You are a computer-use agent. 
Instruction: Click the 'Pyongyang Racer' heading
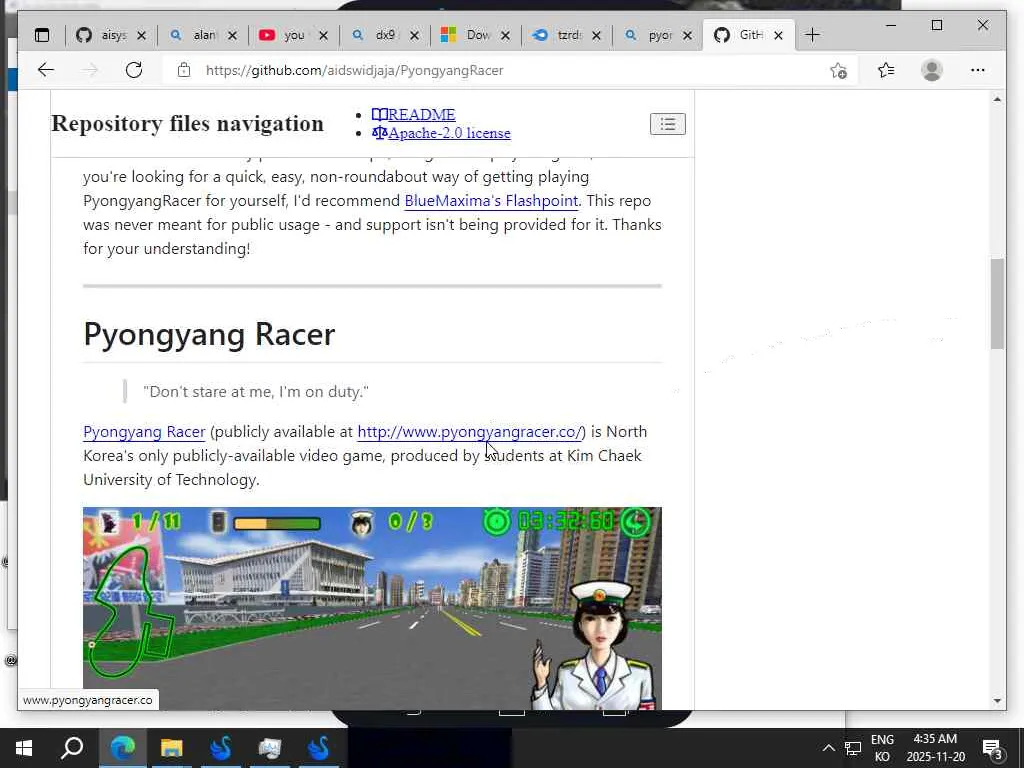[209, 334]
